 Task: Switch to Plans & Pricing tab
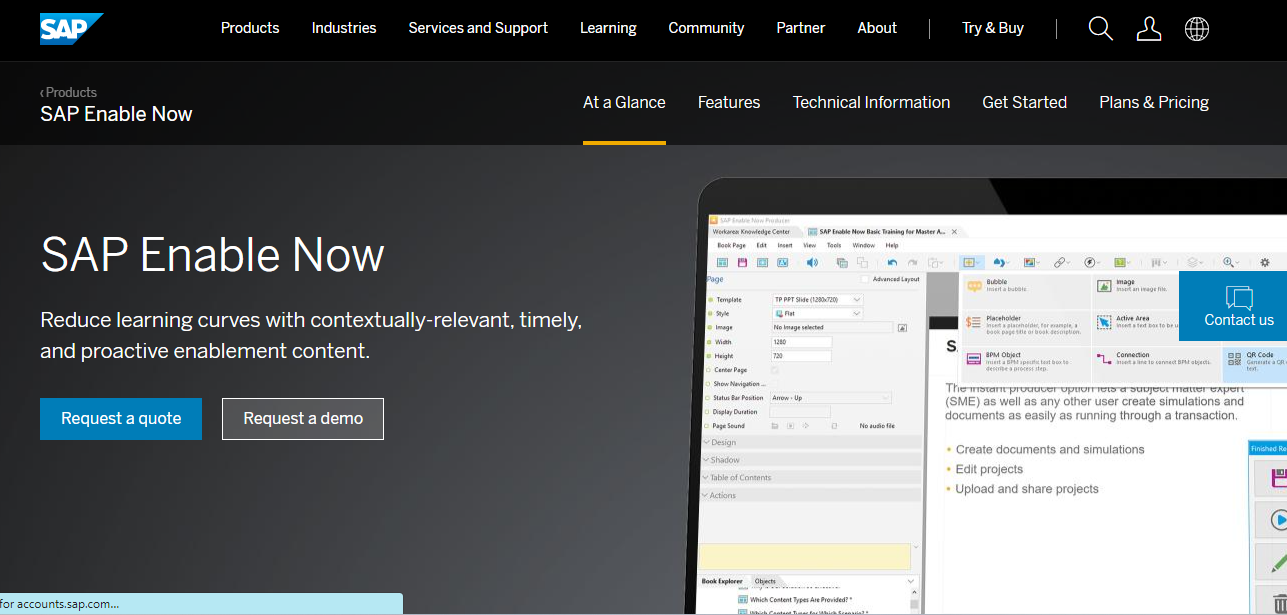pyautogui.click(x=1154, y=102)
